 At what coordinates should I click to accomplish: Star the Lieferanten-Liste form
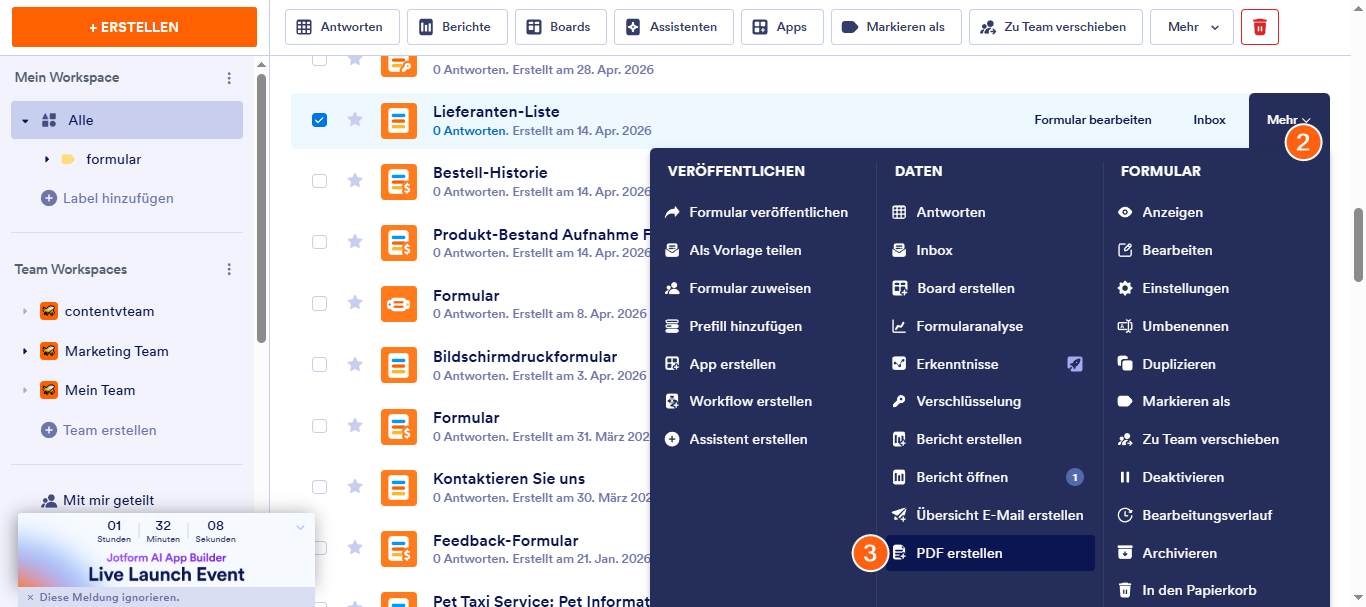click(x=354, y=120)
